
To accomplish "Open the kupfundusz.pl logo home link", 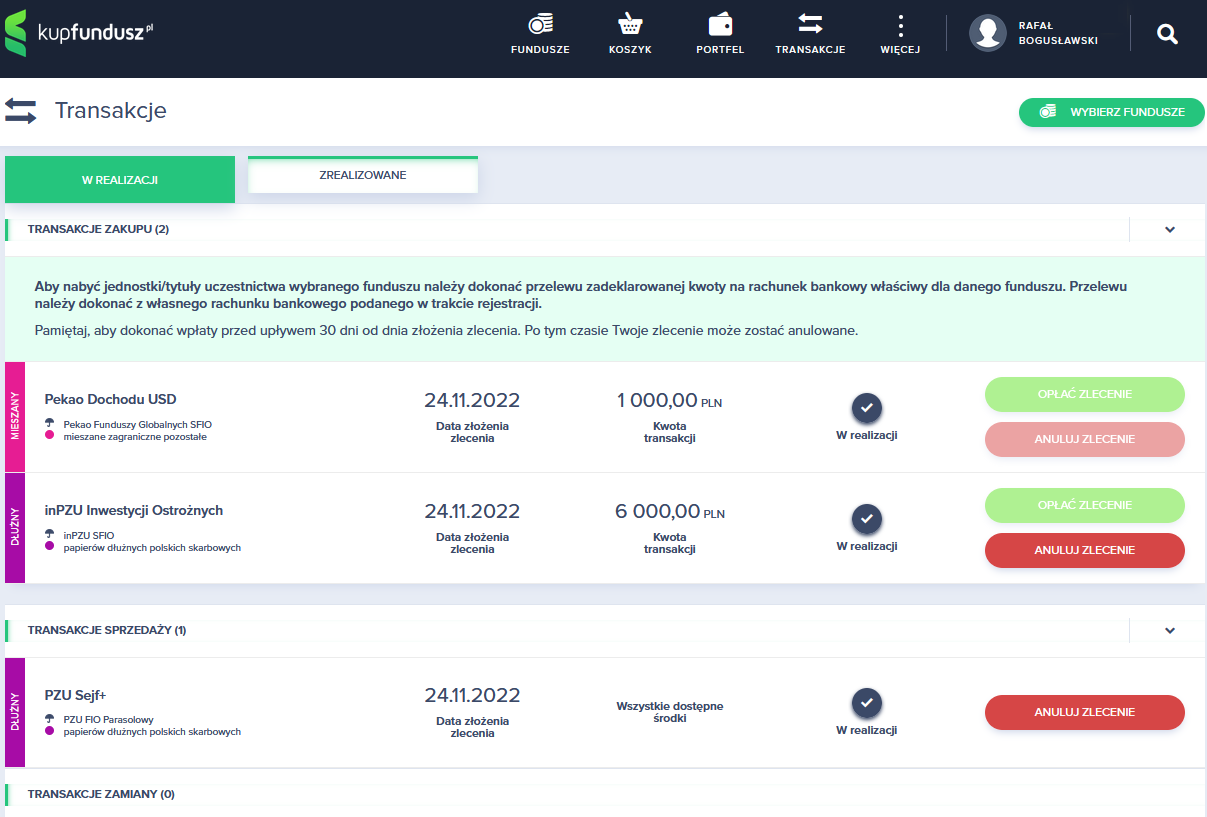I will click(x=79, y=33).
